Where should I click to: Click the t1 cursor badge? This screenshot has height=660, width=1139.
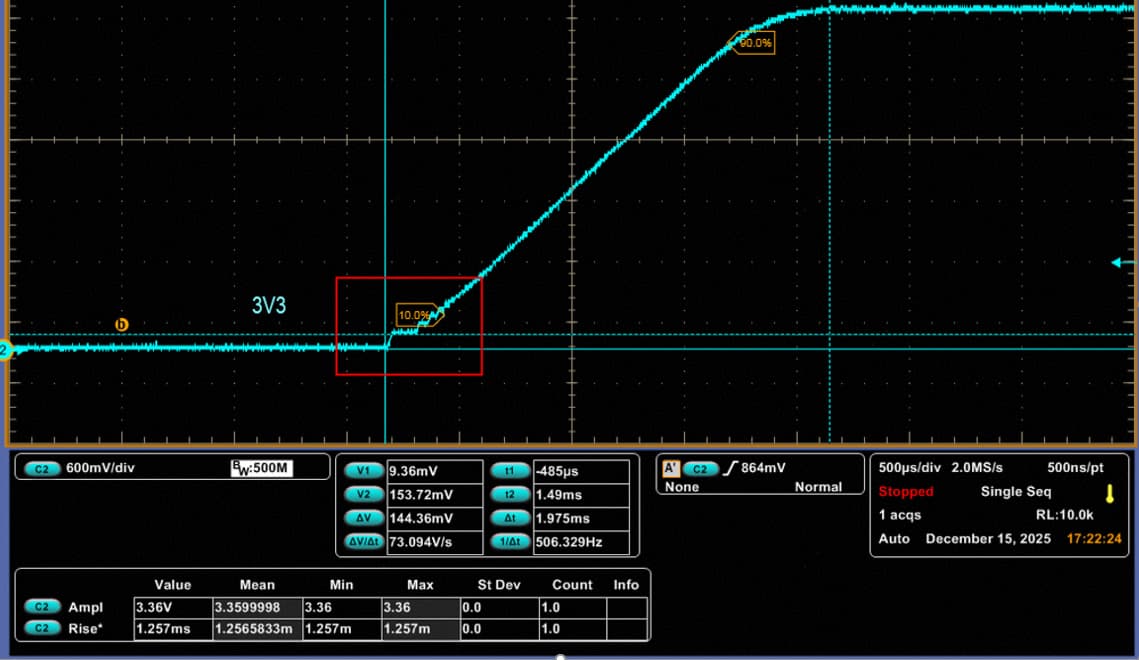[x=510, y=471]
